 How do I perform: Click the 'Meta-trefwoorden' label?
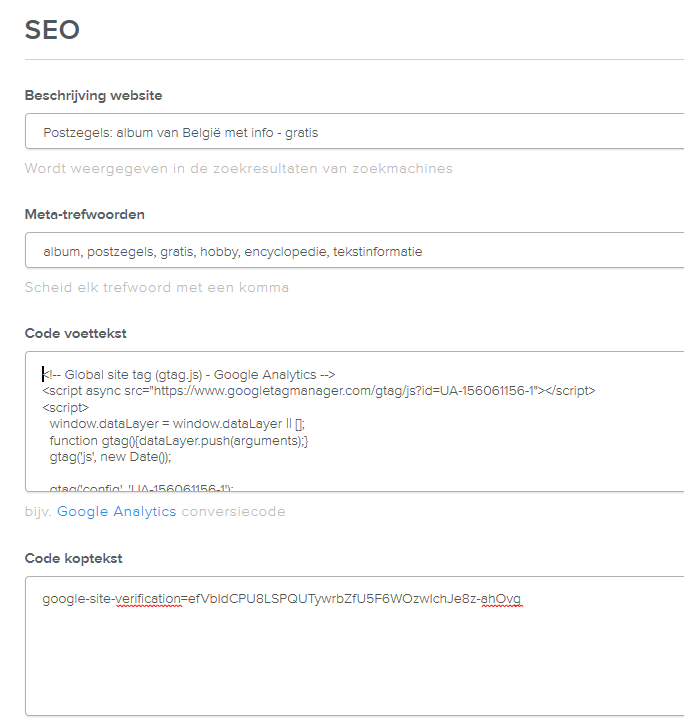point(84,215)
